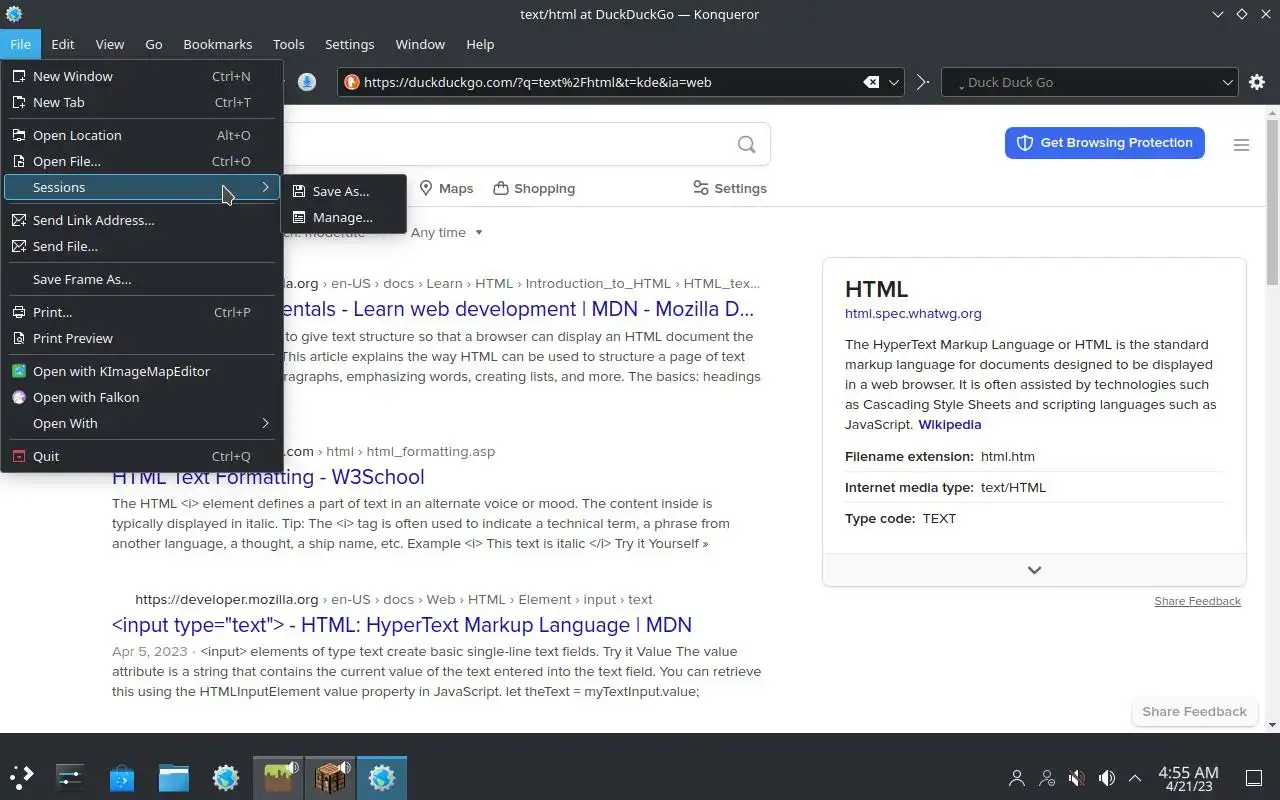1280x800 pixels.
Task: Expand the Open With submenu
Action: [x=142, y=423]
